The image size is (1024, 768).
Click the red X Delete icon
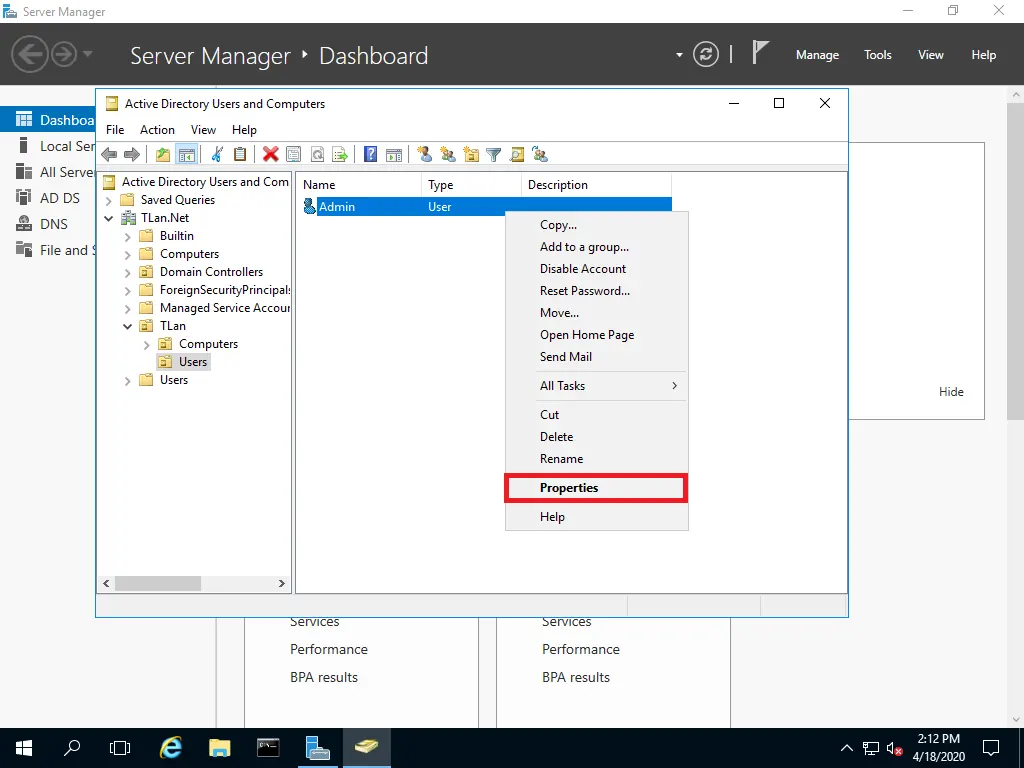[x=270, y=155]
